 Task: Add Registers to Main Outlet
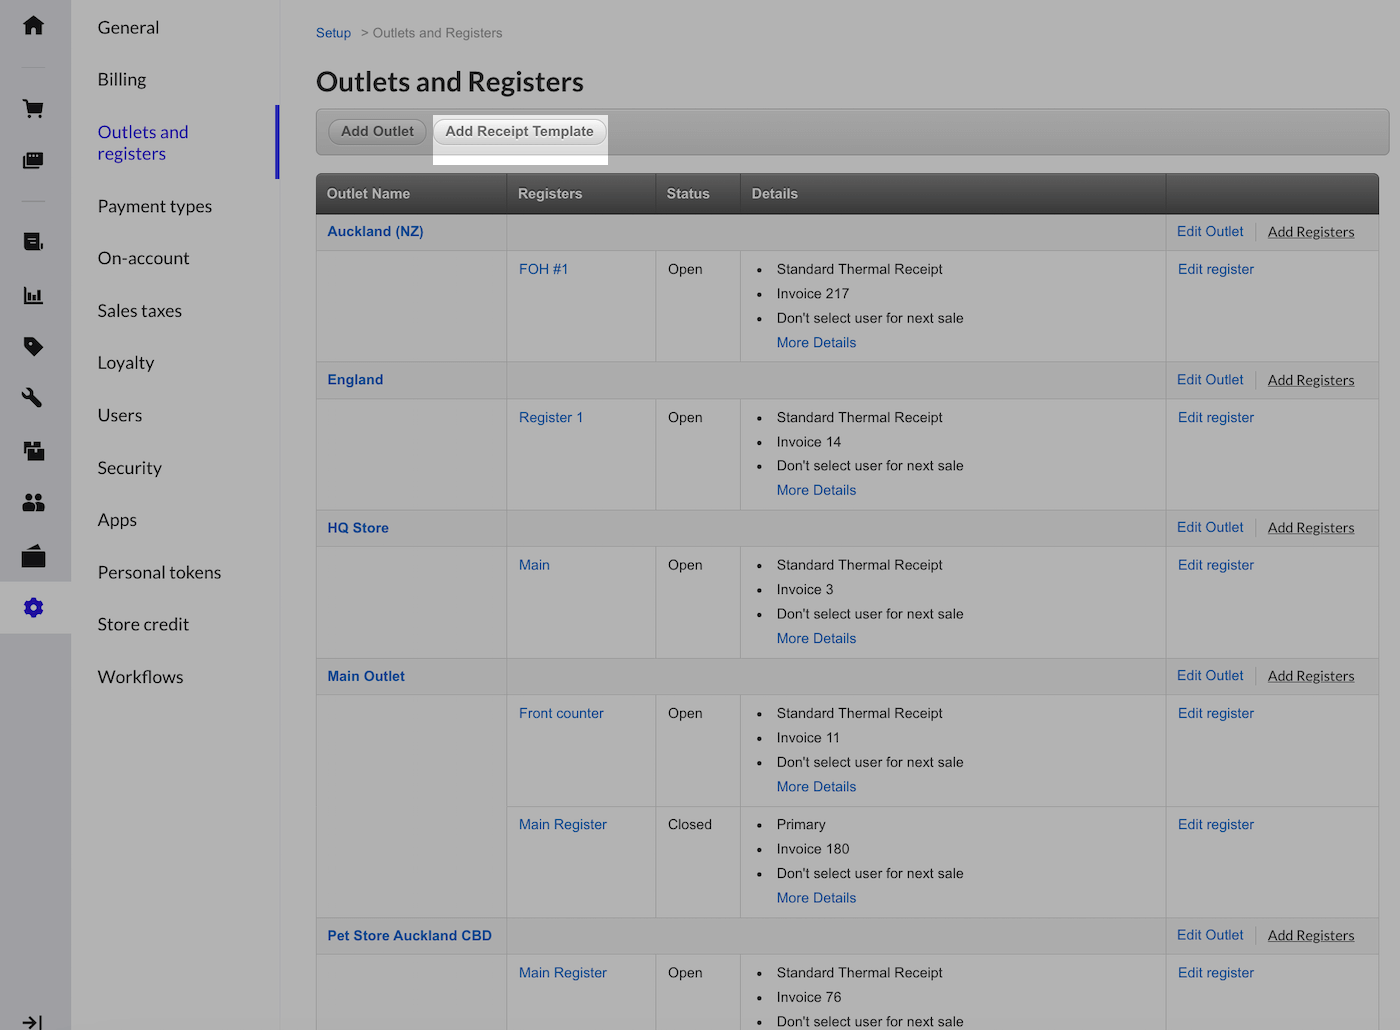click(1311, 676)
